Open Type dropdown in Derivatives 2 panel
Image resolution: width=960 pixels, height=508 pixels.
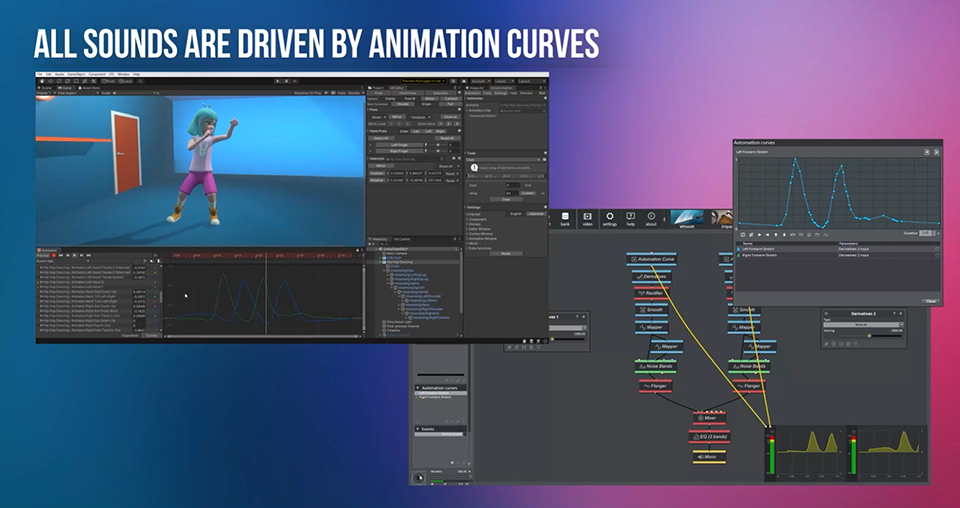click(863, 325)
